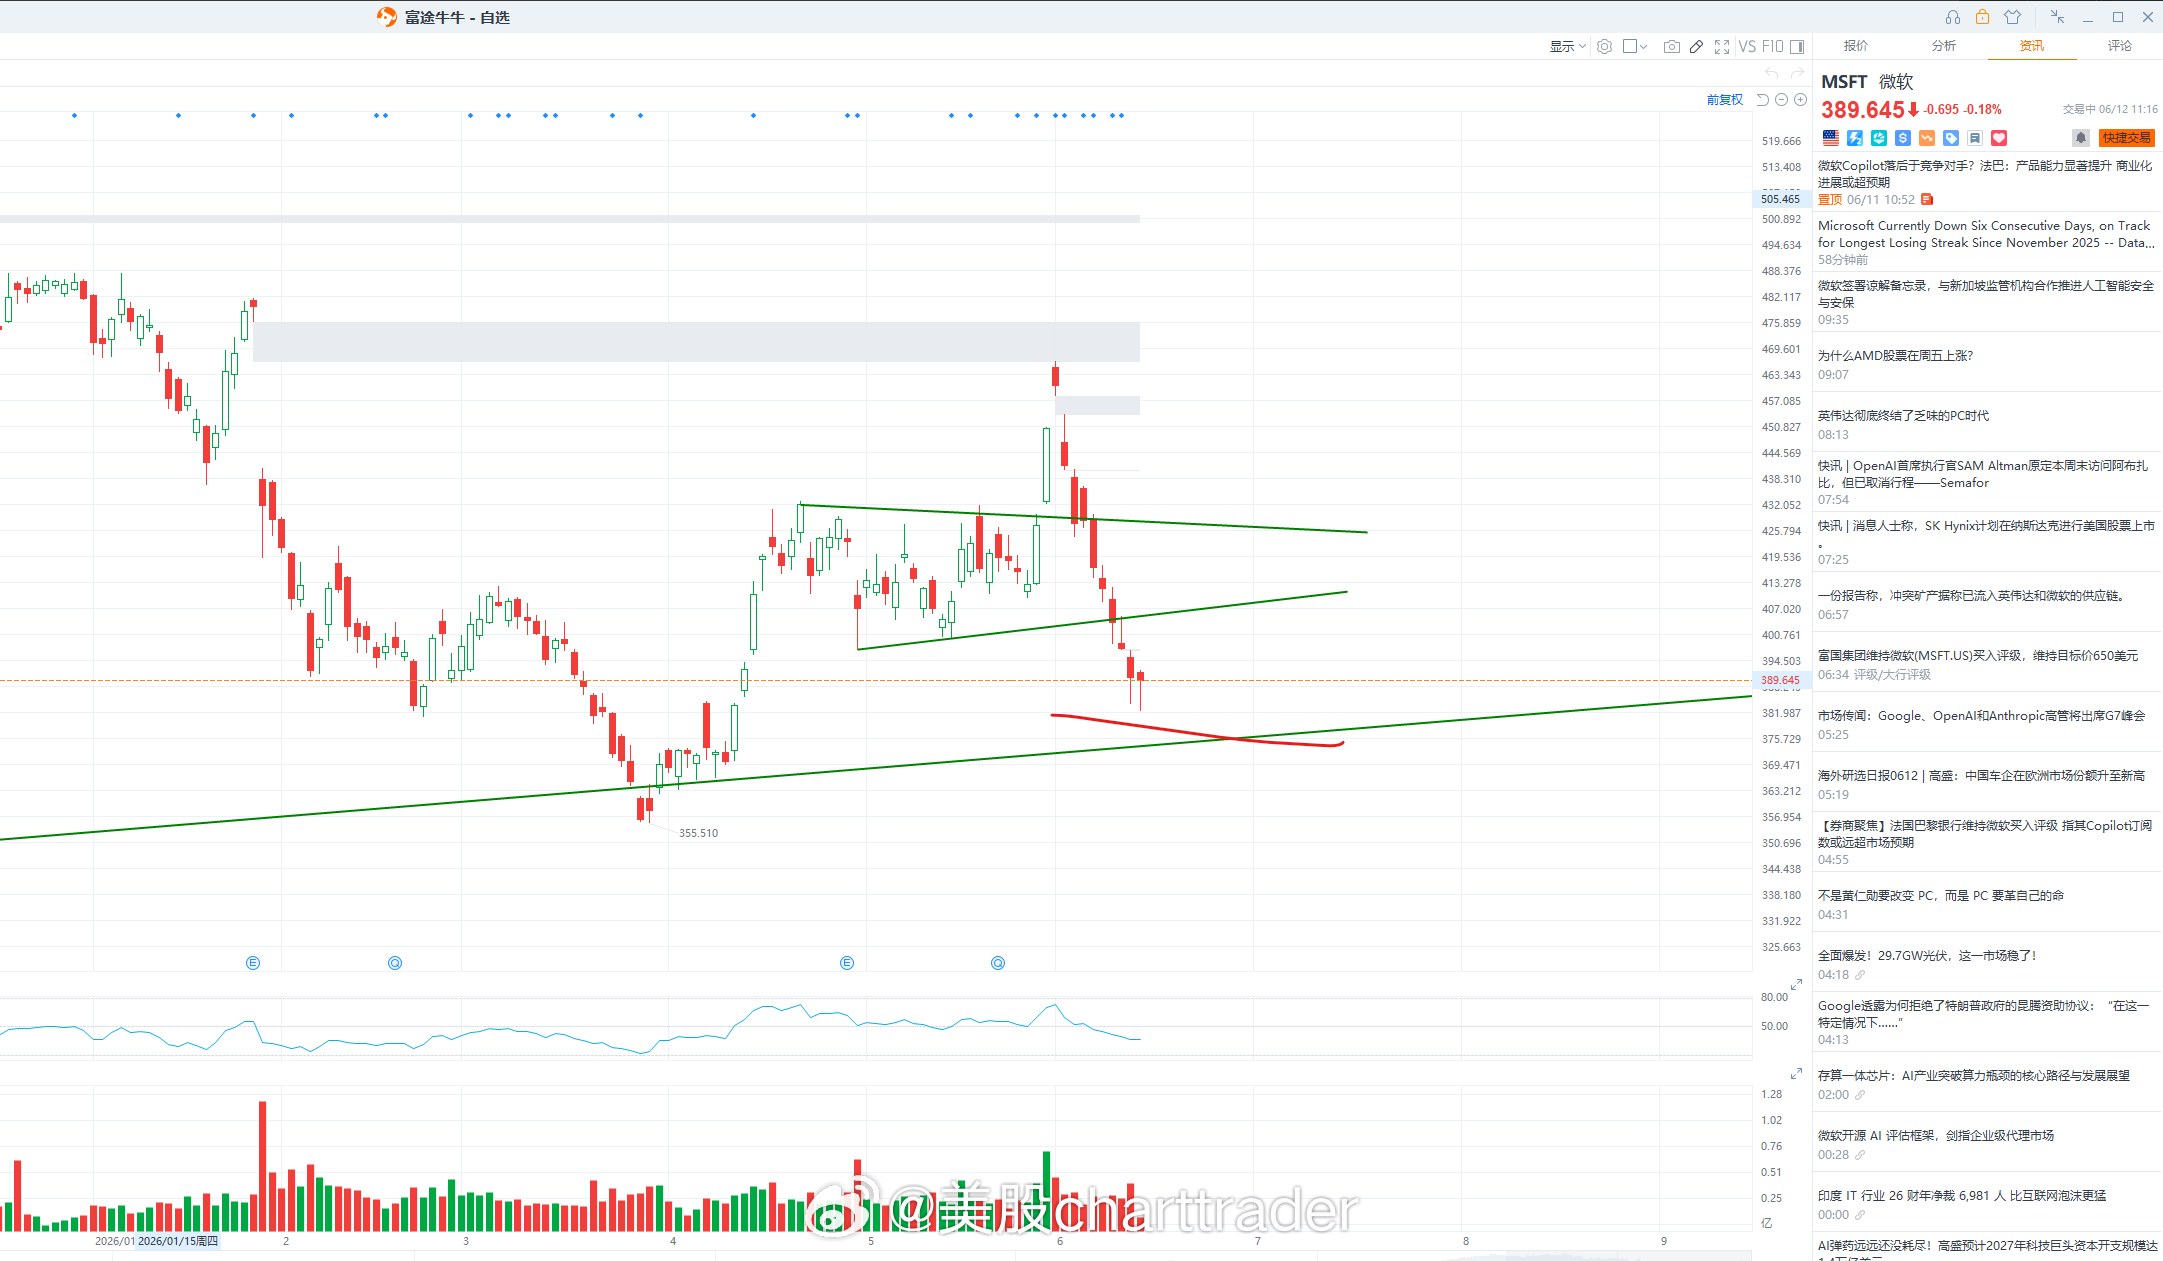Open 英伟达彻底终结了乏味的PC时代 article
2163x1261 pixels.
(1903, 416)
